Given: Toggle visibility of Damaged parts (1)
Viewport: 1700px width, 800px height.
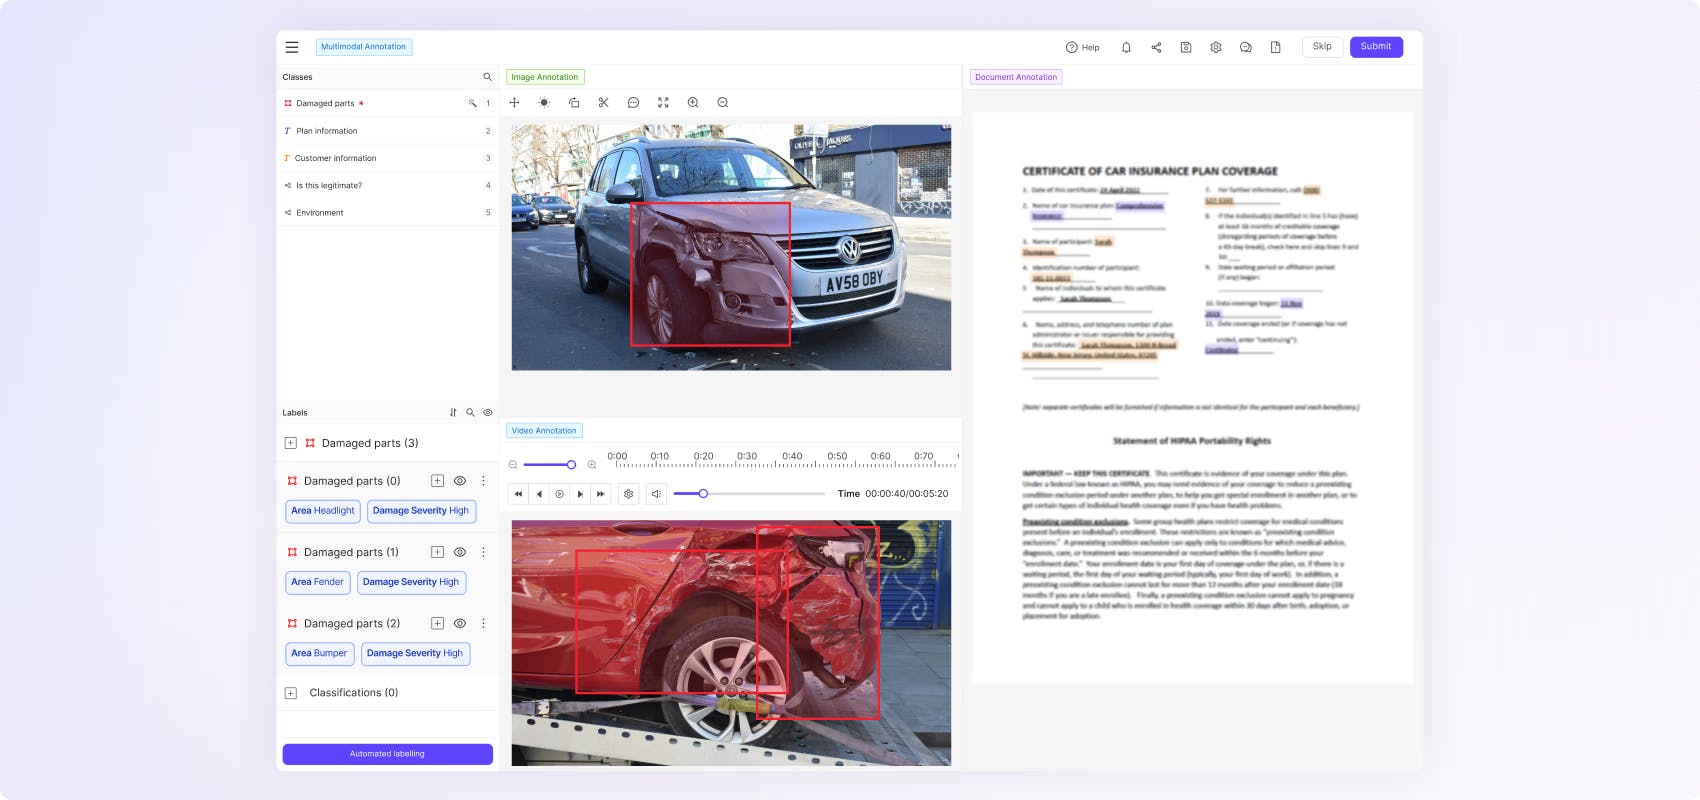Looking at the screenshot, I should 460,552.
